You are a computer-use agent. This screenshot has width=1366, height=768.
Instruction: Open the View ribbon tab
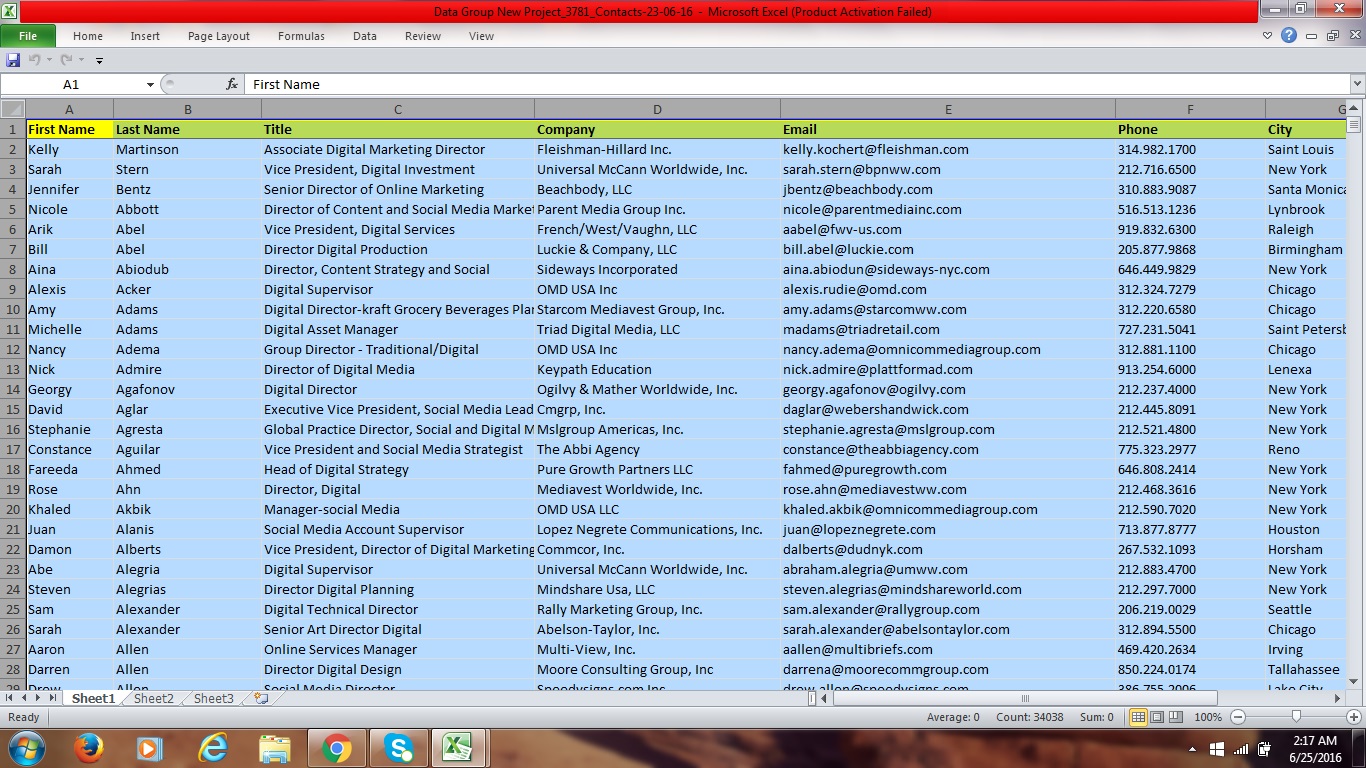[x=481, y=36]
